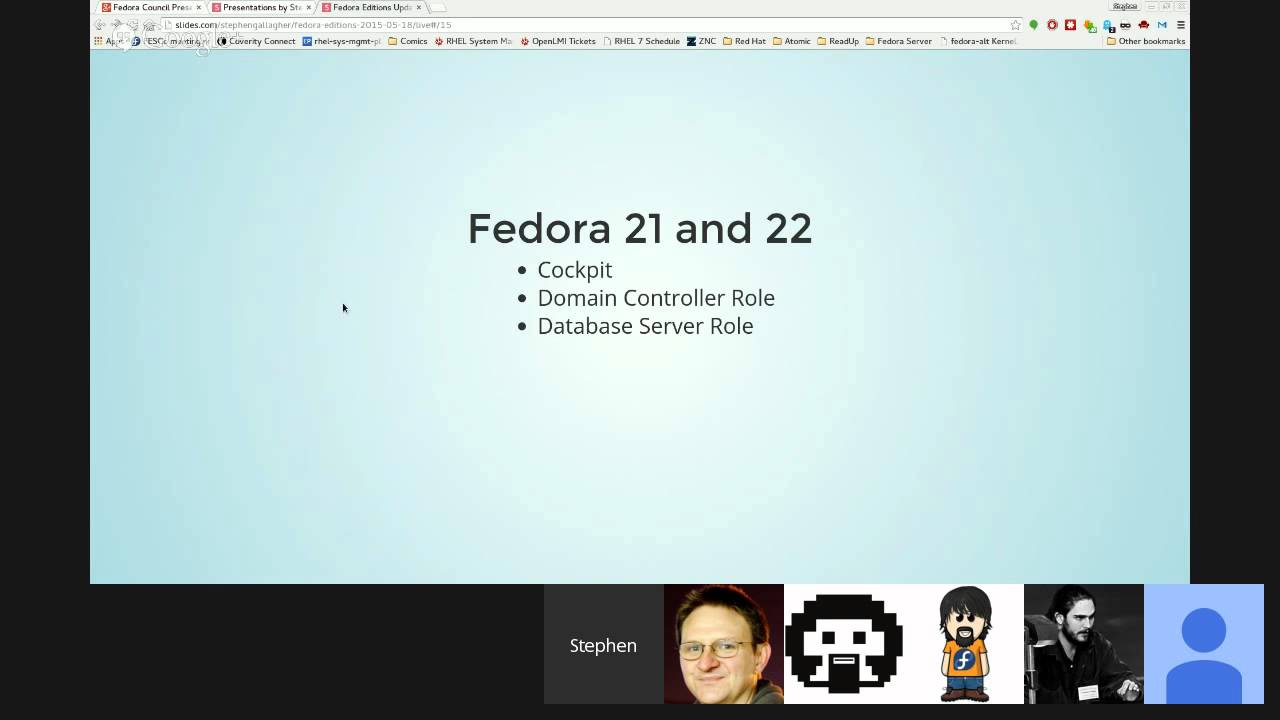Expand the Fedora Server bookmark folder
This screenshot has width=1280, height=720.
[898, 41]
